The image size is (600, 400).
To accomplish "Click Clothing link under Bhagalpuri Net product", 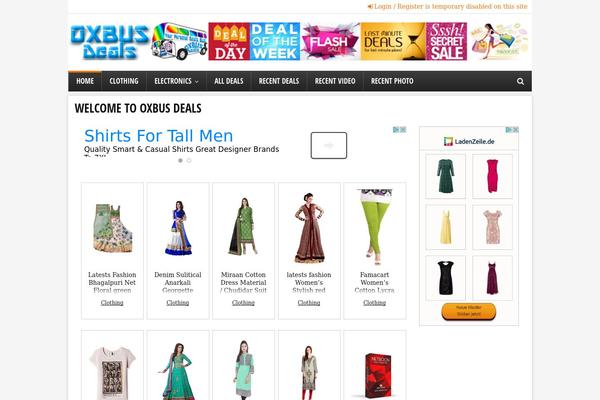I will pyautogui.click(x=112, y=303).
